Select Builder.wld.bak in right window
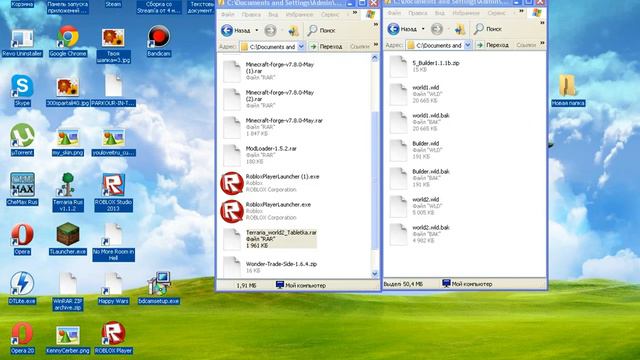Screen dimensions: 640x360 click(x=420, y=178)
